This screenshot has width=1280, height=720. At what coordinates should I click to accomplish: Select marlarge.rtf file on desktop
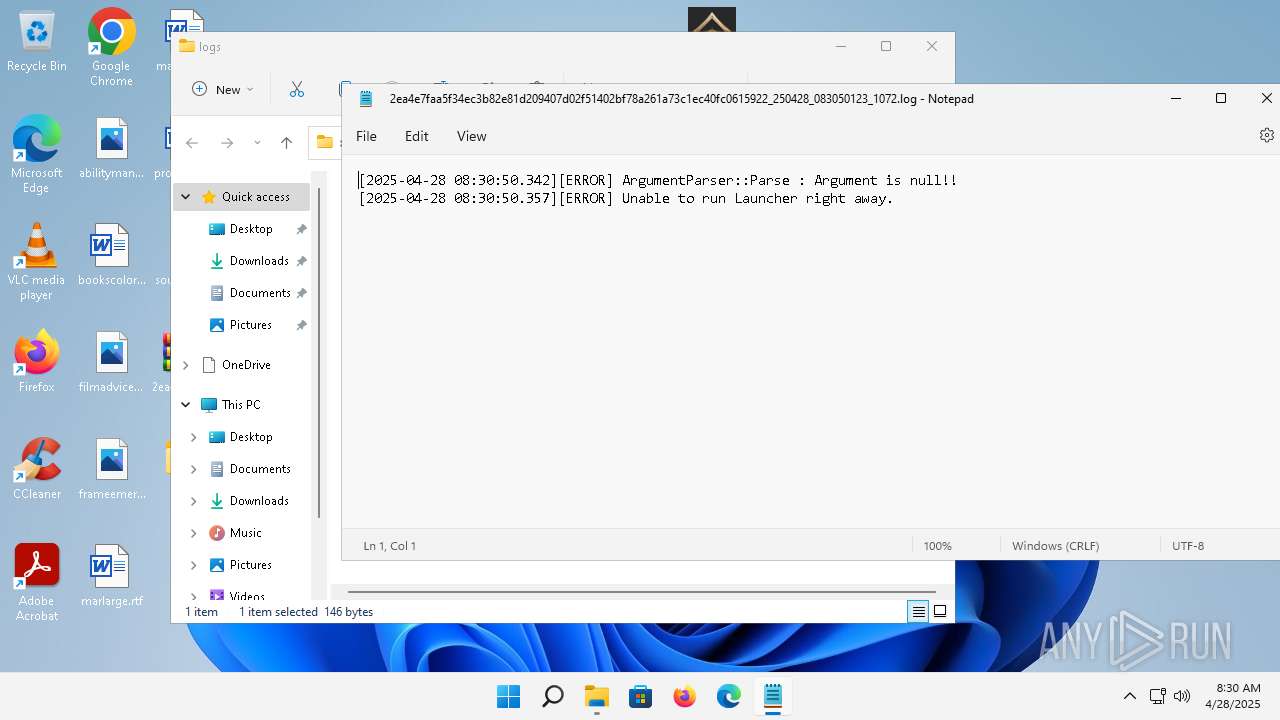point(111,577)
